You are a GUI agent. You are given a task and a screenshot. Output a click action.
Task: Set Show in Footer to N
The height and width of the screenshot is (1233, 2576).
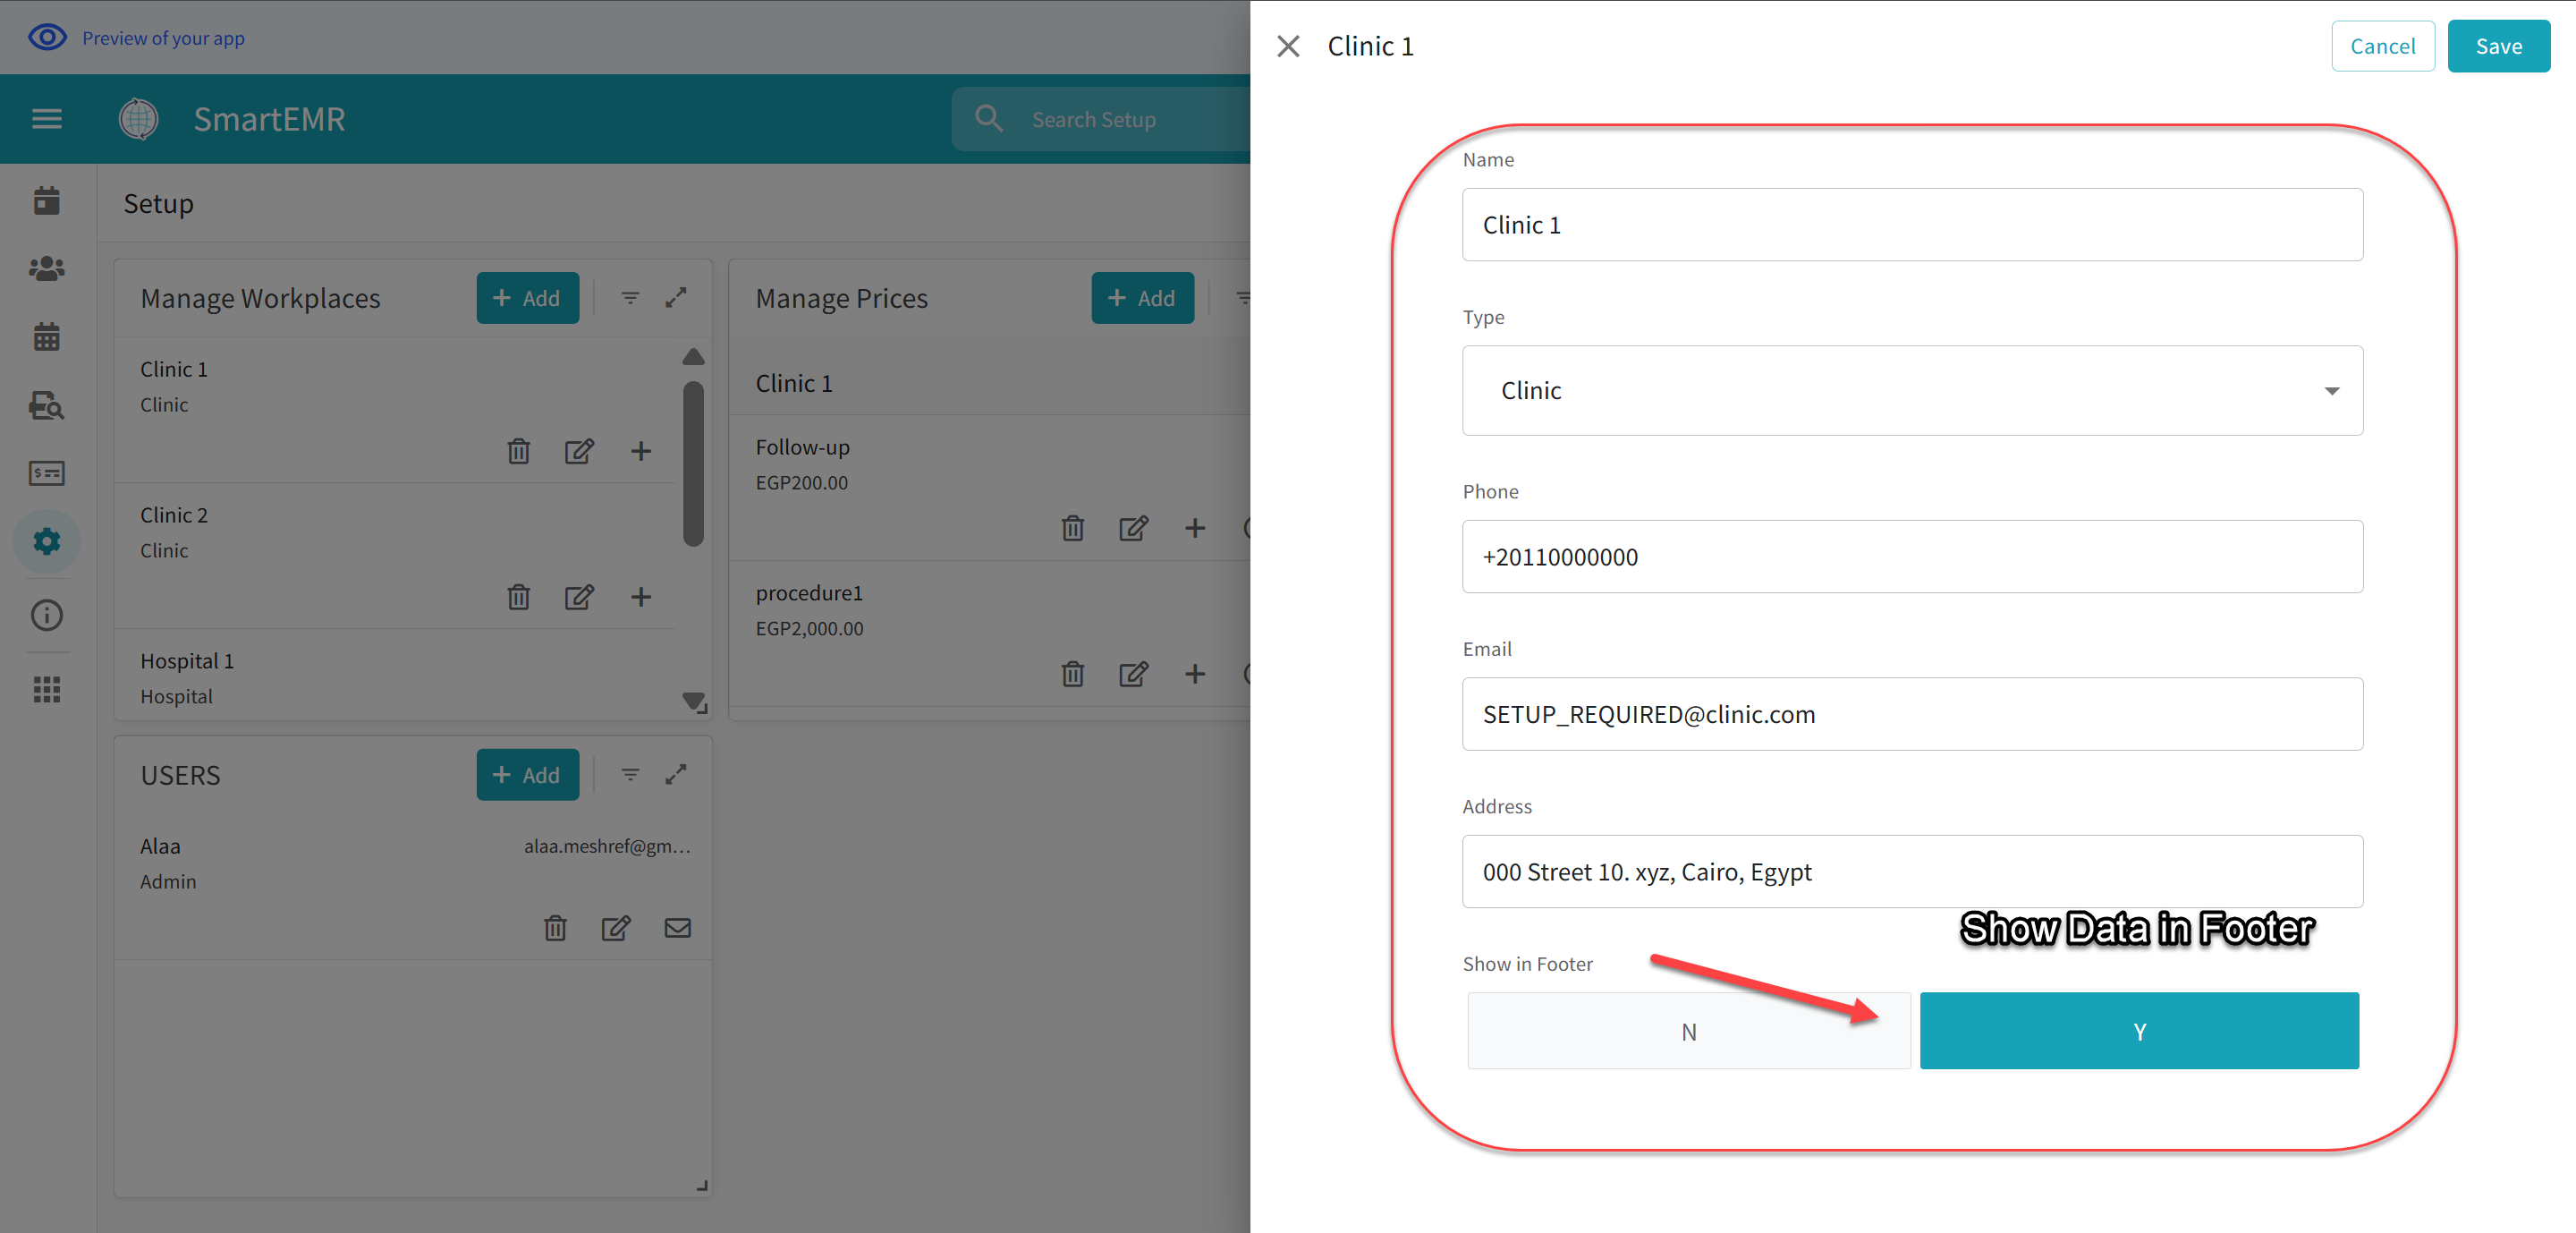click(x=1688, y=1030)
